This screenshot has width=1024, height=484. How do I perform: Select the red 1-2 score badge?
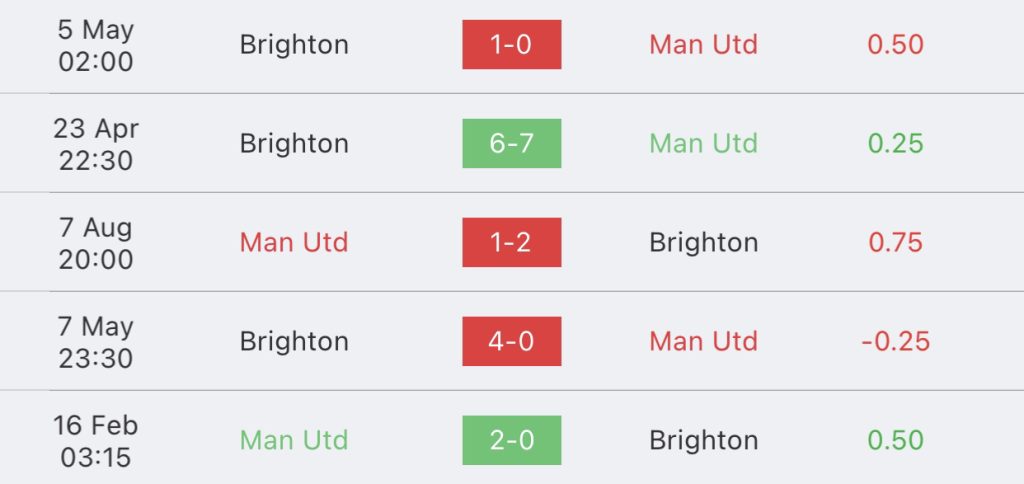[x=511, y=242]
